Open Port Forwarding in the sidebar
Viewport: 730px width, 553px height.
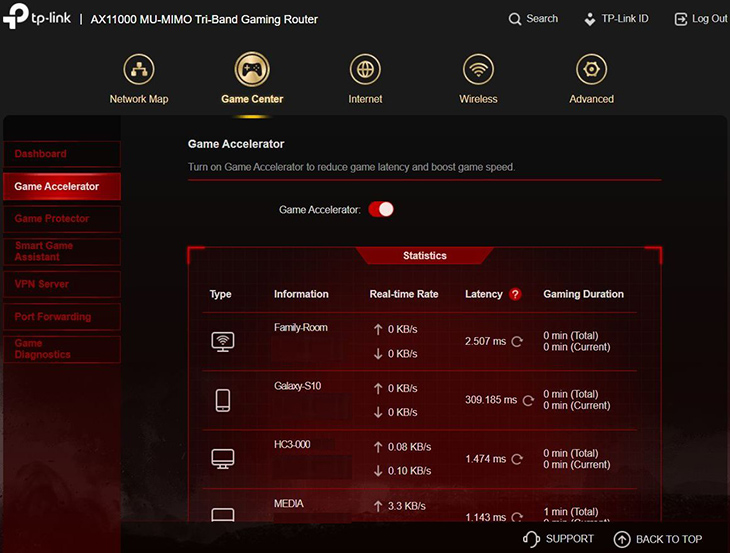pos(62,317)
